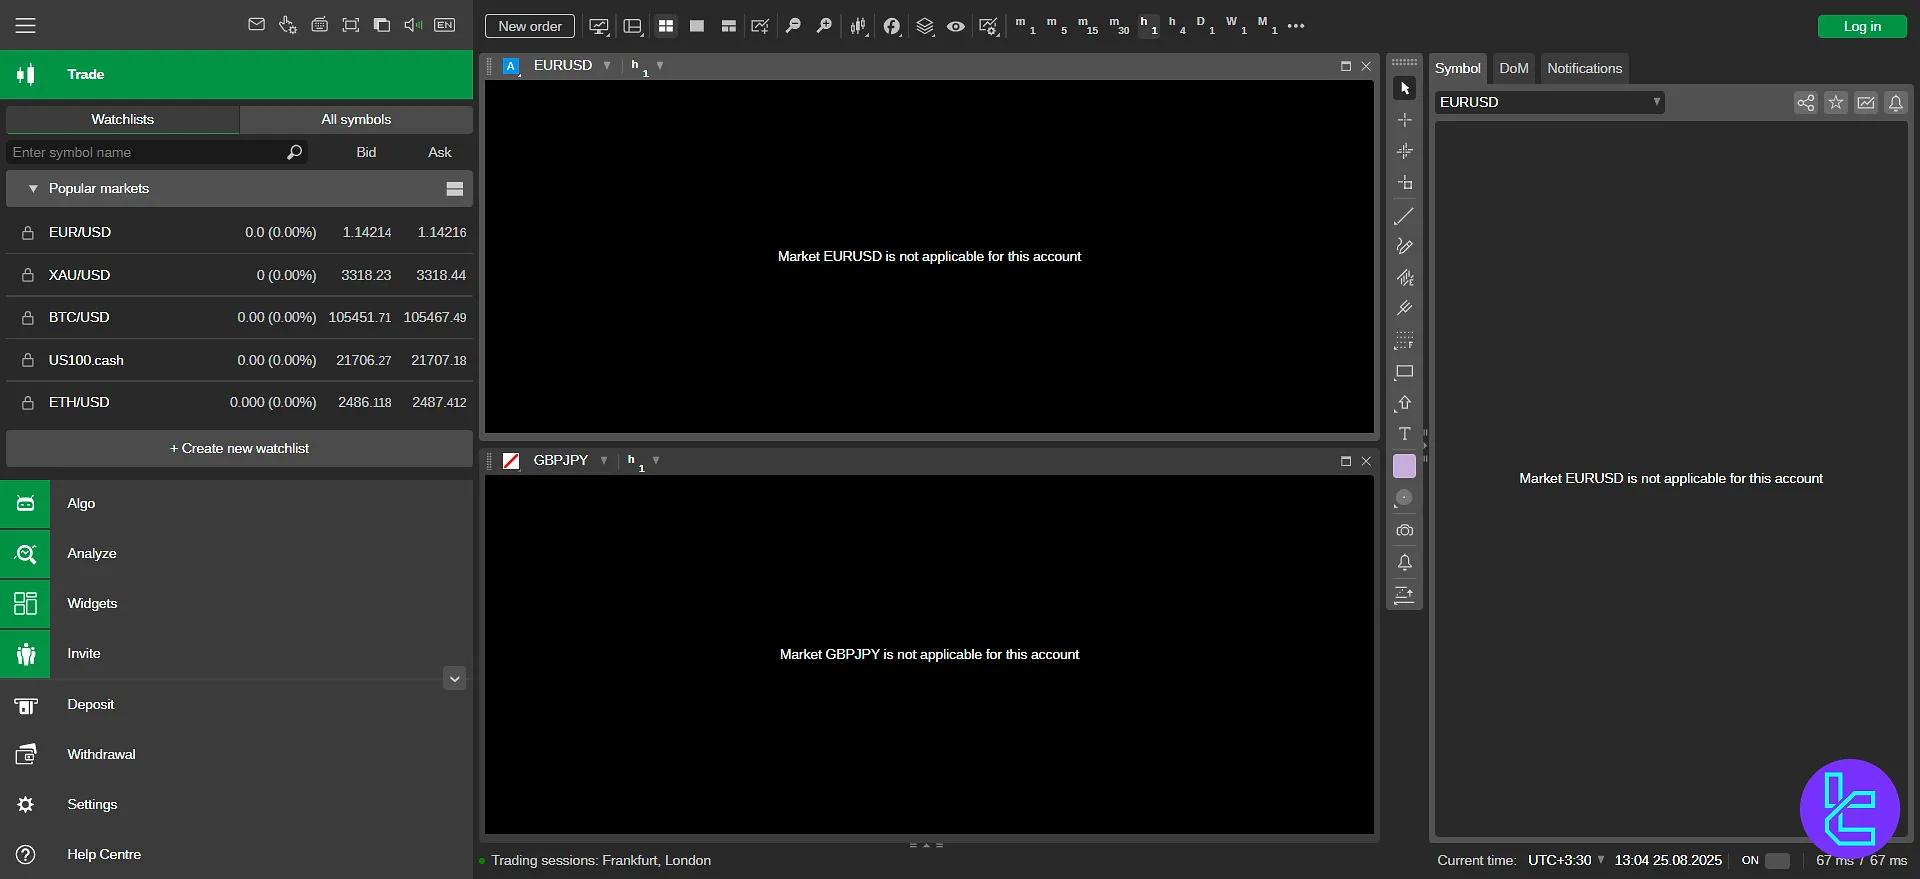
Task: Click the New order button
Action: click(530, 26)
